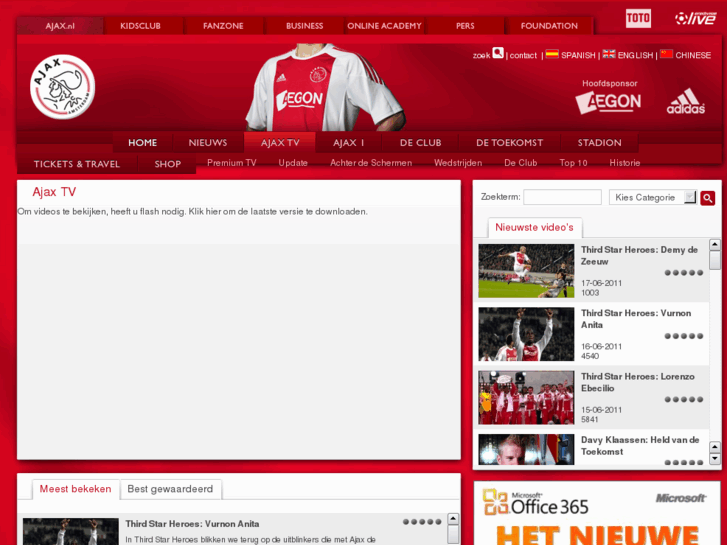Open NIEUWS in main navigation
Image resolution: width=727 pixels, height=545 pixels.
(208, 142)
